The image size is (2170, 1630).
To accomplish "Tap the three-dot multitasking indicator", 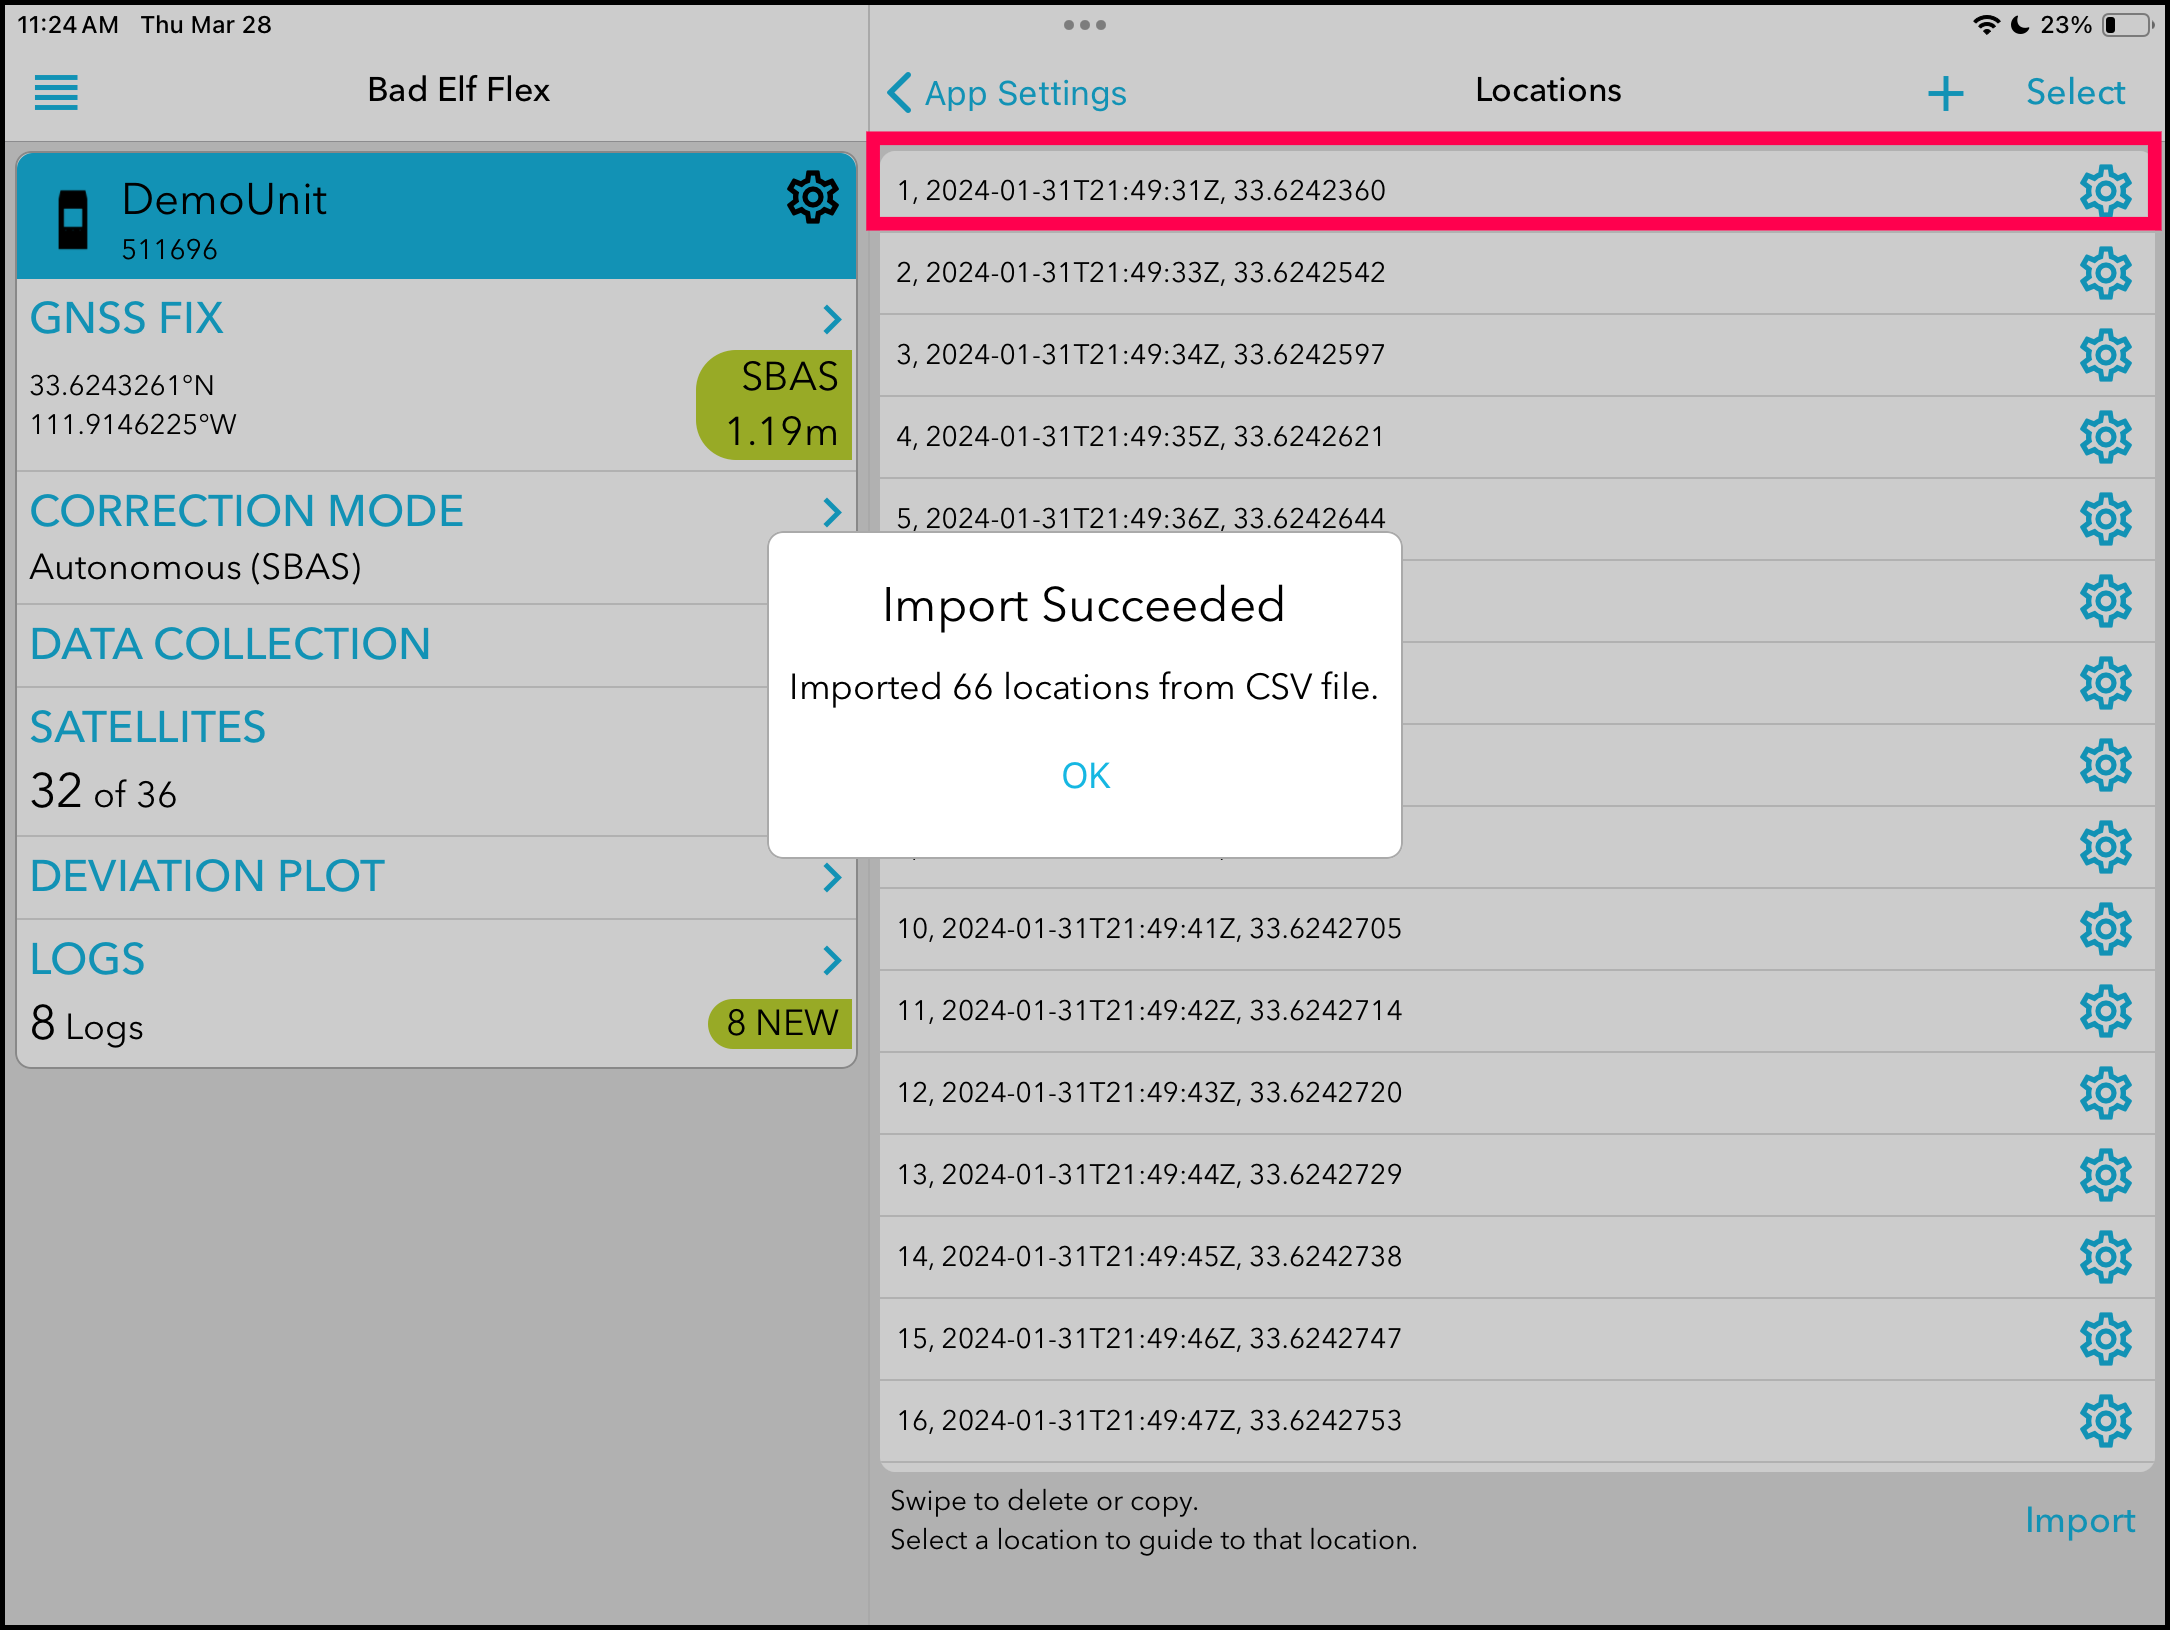I will [x=1084, y=25].
